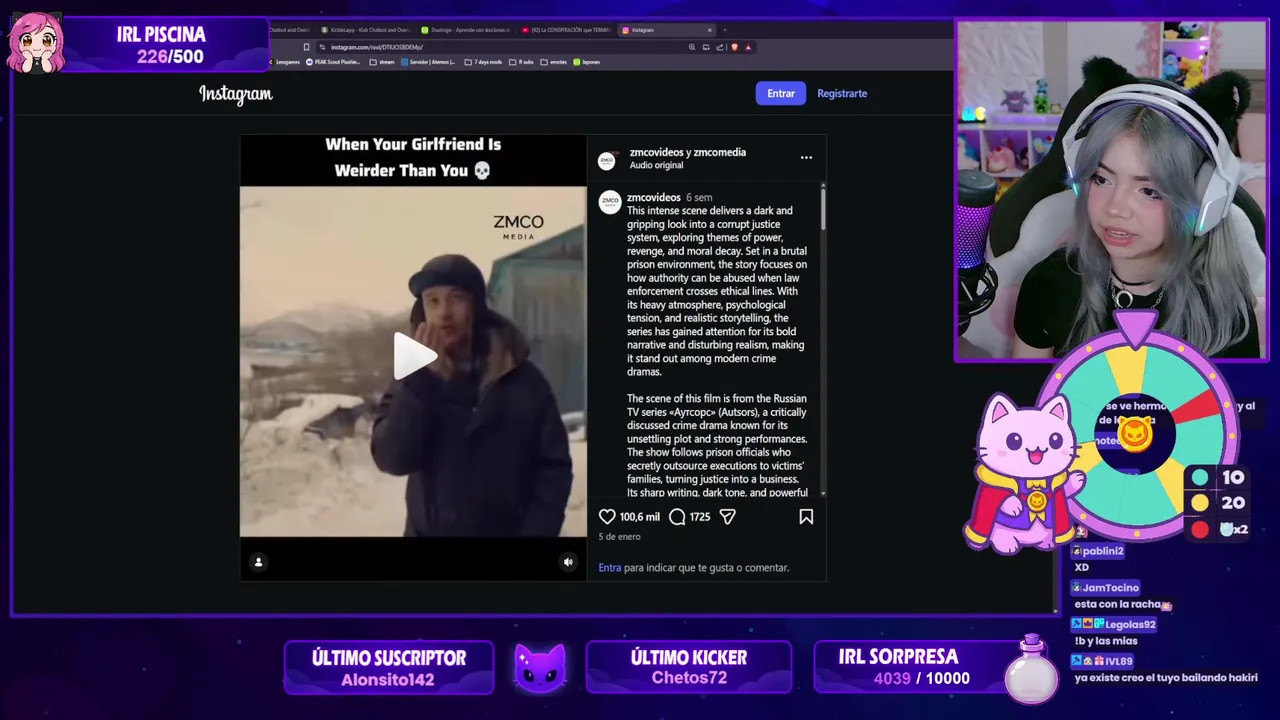Viewport: 1280px width, 720px height.
Task: Click the zoom magnifier icon in address bar
Action: (x=692, y=47)
